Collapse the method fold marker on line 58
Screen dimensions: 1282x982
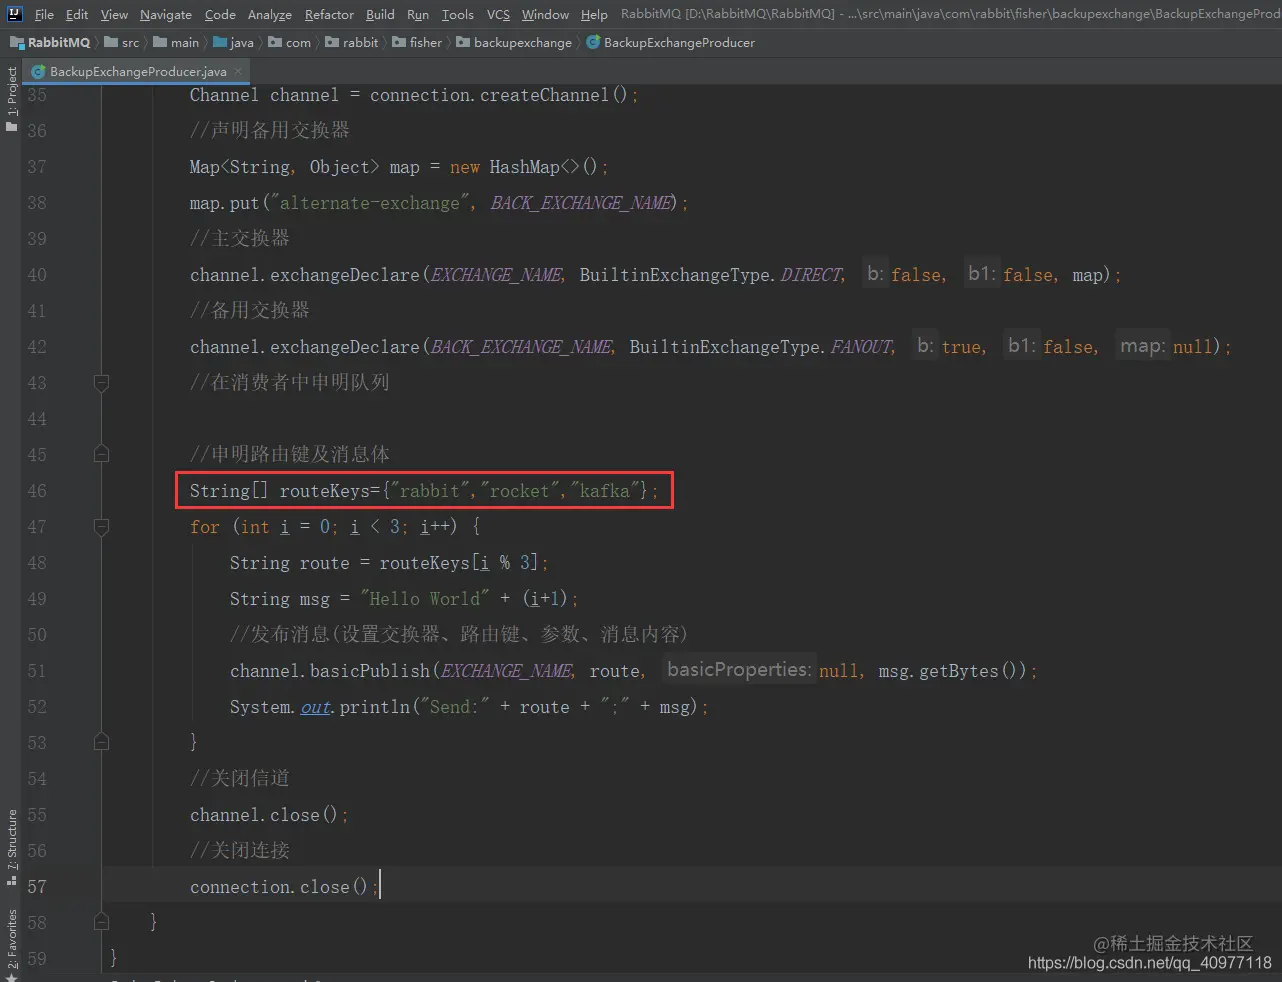[101, 922]
